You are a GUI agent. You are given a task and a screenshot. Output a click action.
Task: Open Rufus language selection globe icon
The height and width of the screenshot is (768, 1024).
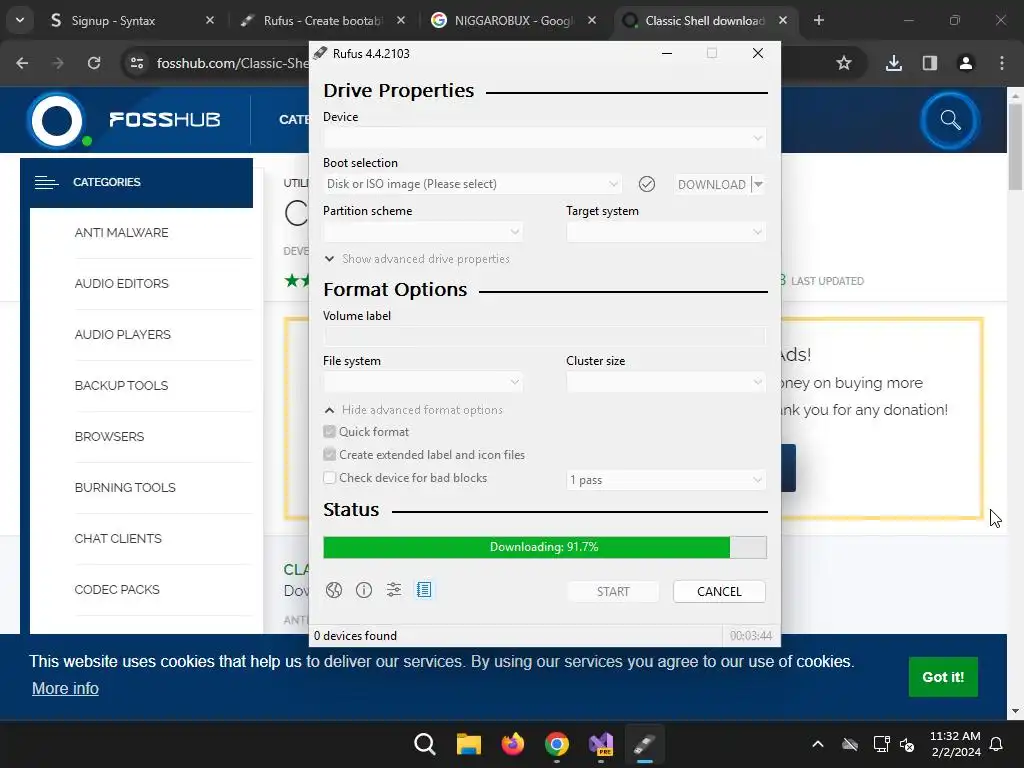[x=334, y=590]
